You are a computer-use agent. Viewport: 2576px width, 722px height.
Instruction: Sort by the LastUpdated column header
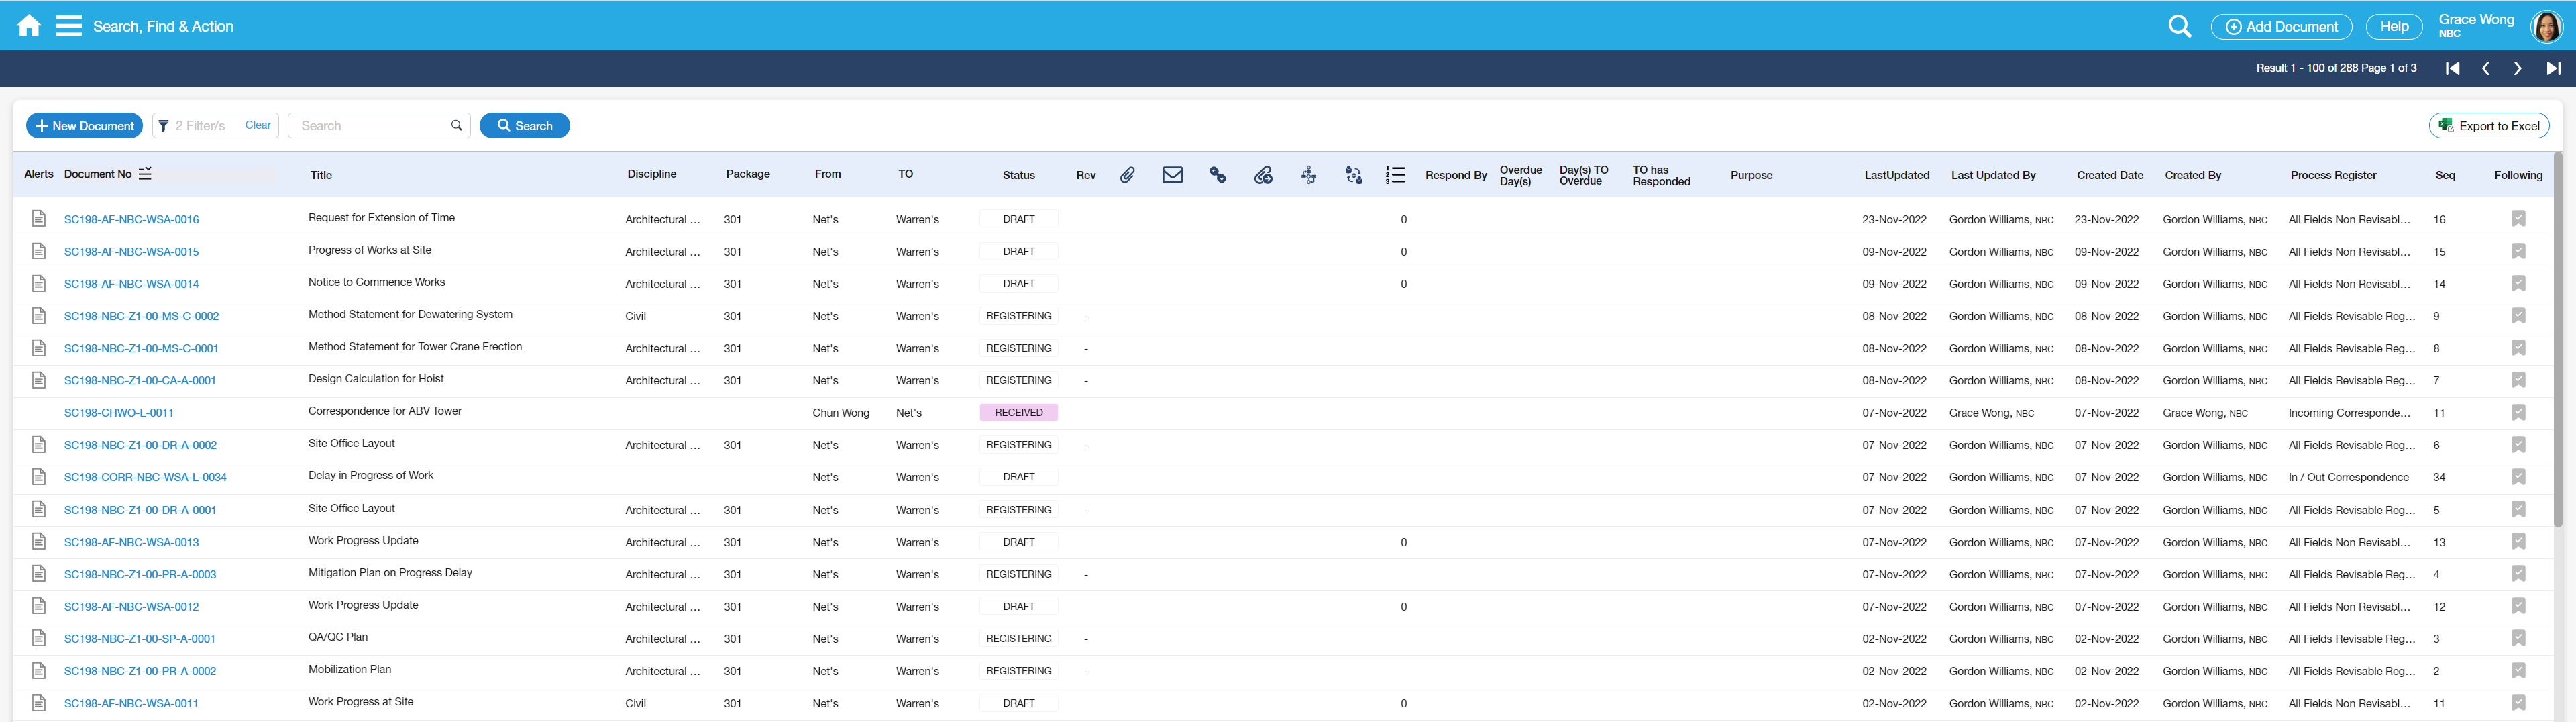(x=1896, y=175)
